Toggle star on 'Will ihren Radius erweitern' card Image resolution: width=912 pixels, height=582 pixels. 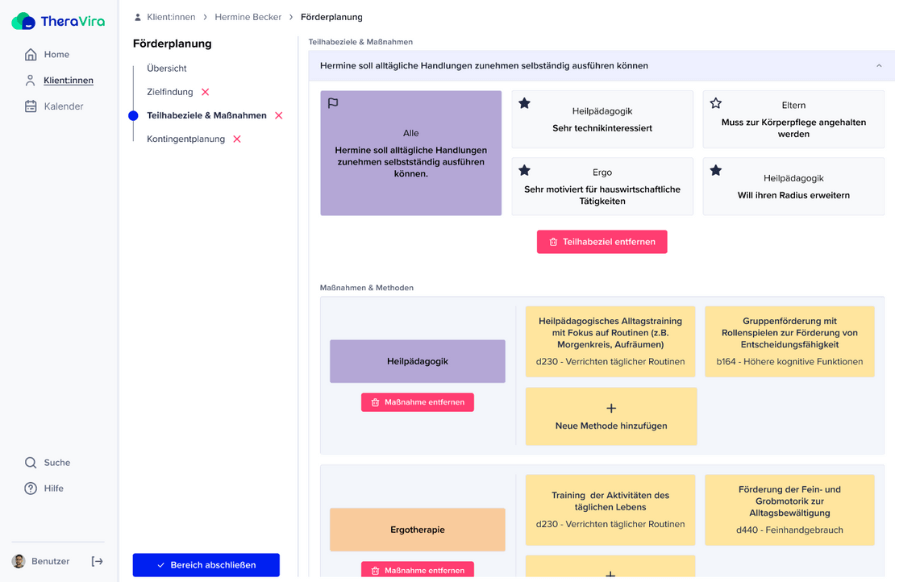716,170
